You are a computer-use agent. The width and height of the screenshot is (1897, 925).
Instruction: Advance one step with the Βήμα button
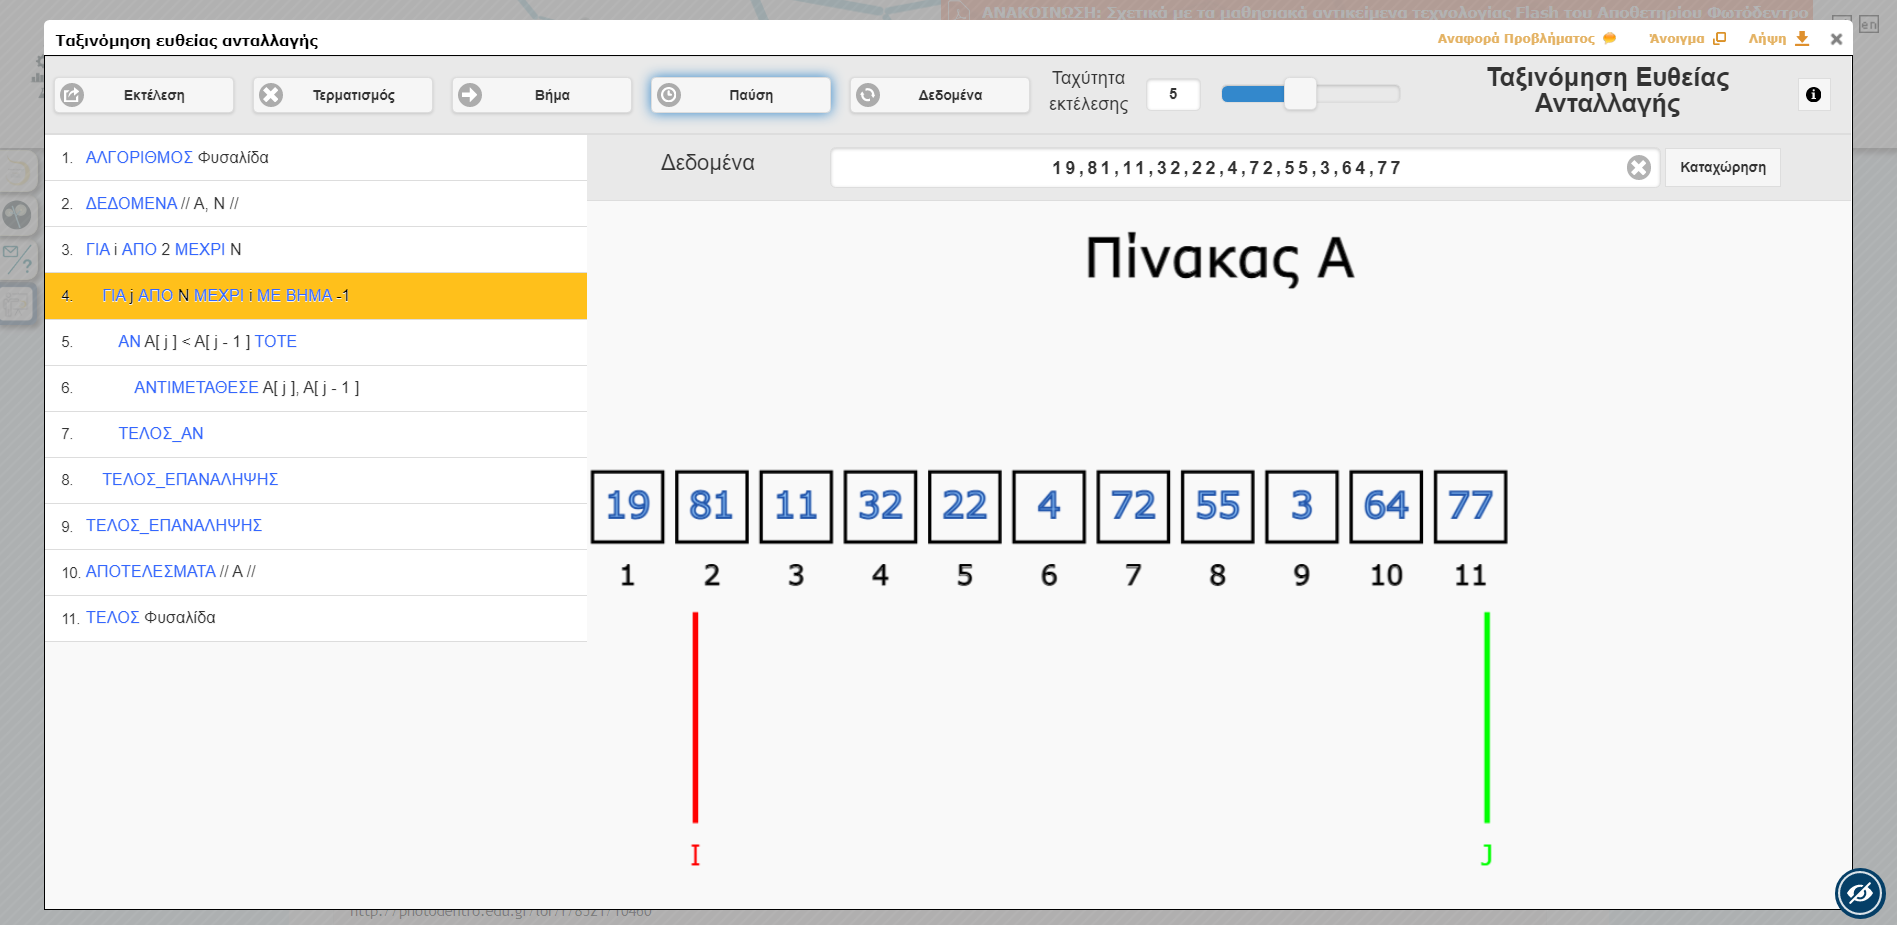542,95
